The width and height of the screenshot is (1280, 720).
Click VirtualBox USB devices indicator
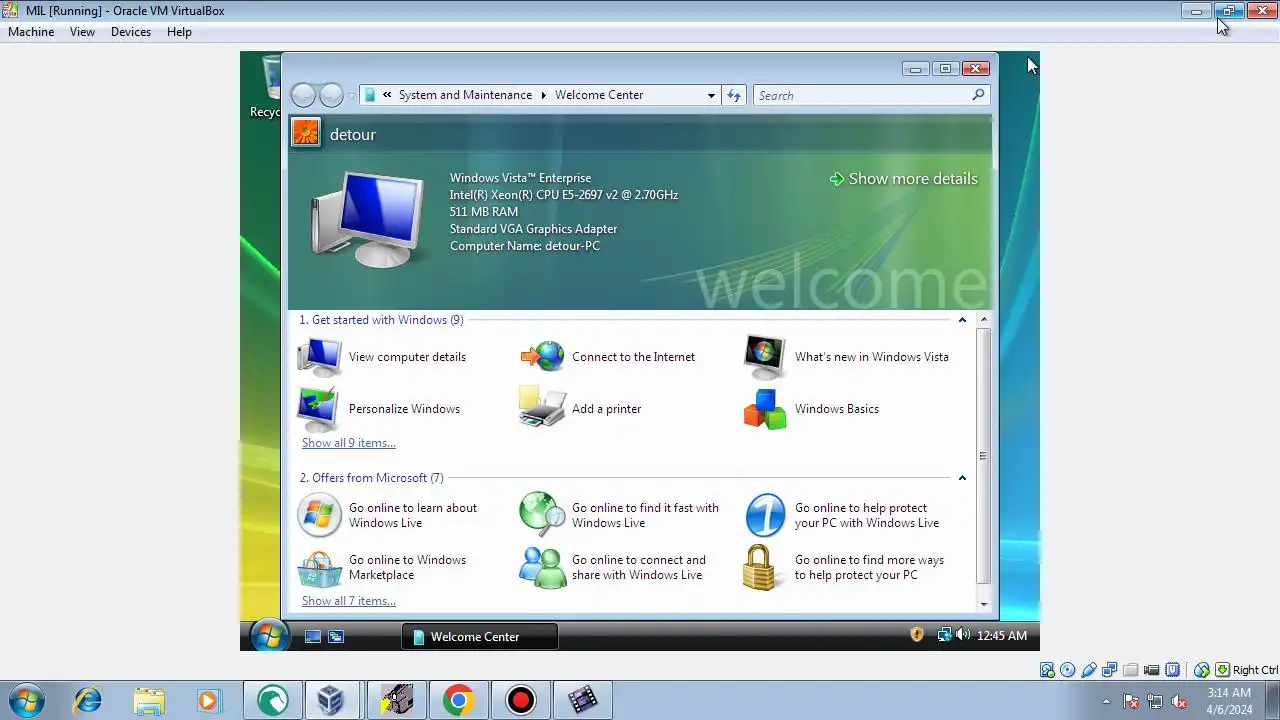[x=1089, y=670]
